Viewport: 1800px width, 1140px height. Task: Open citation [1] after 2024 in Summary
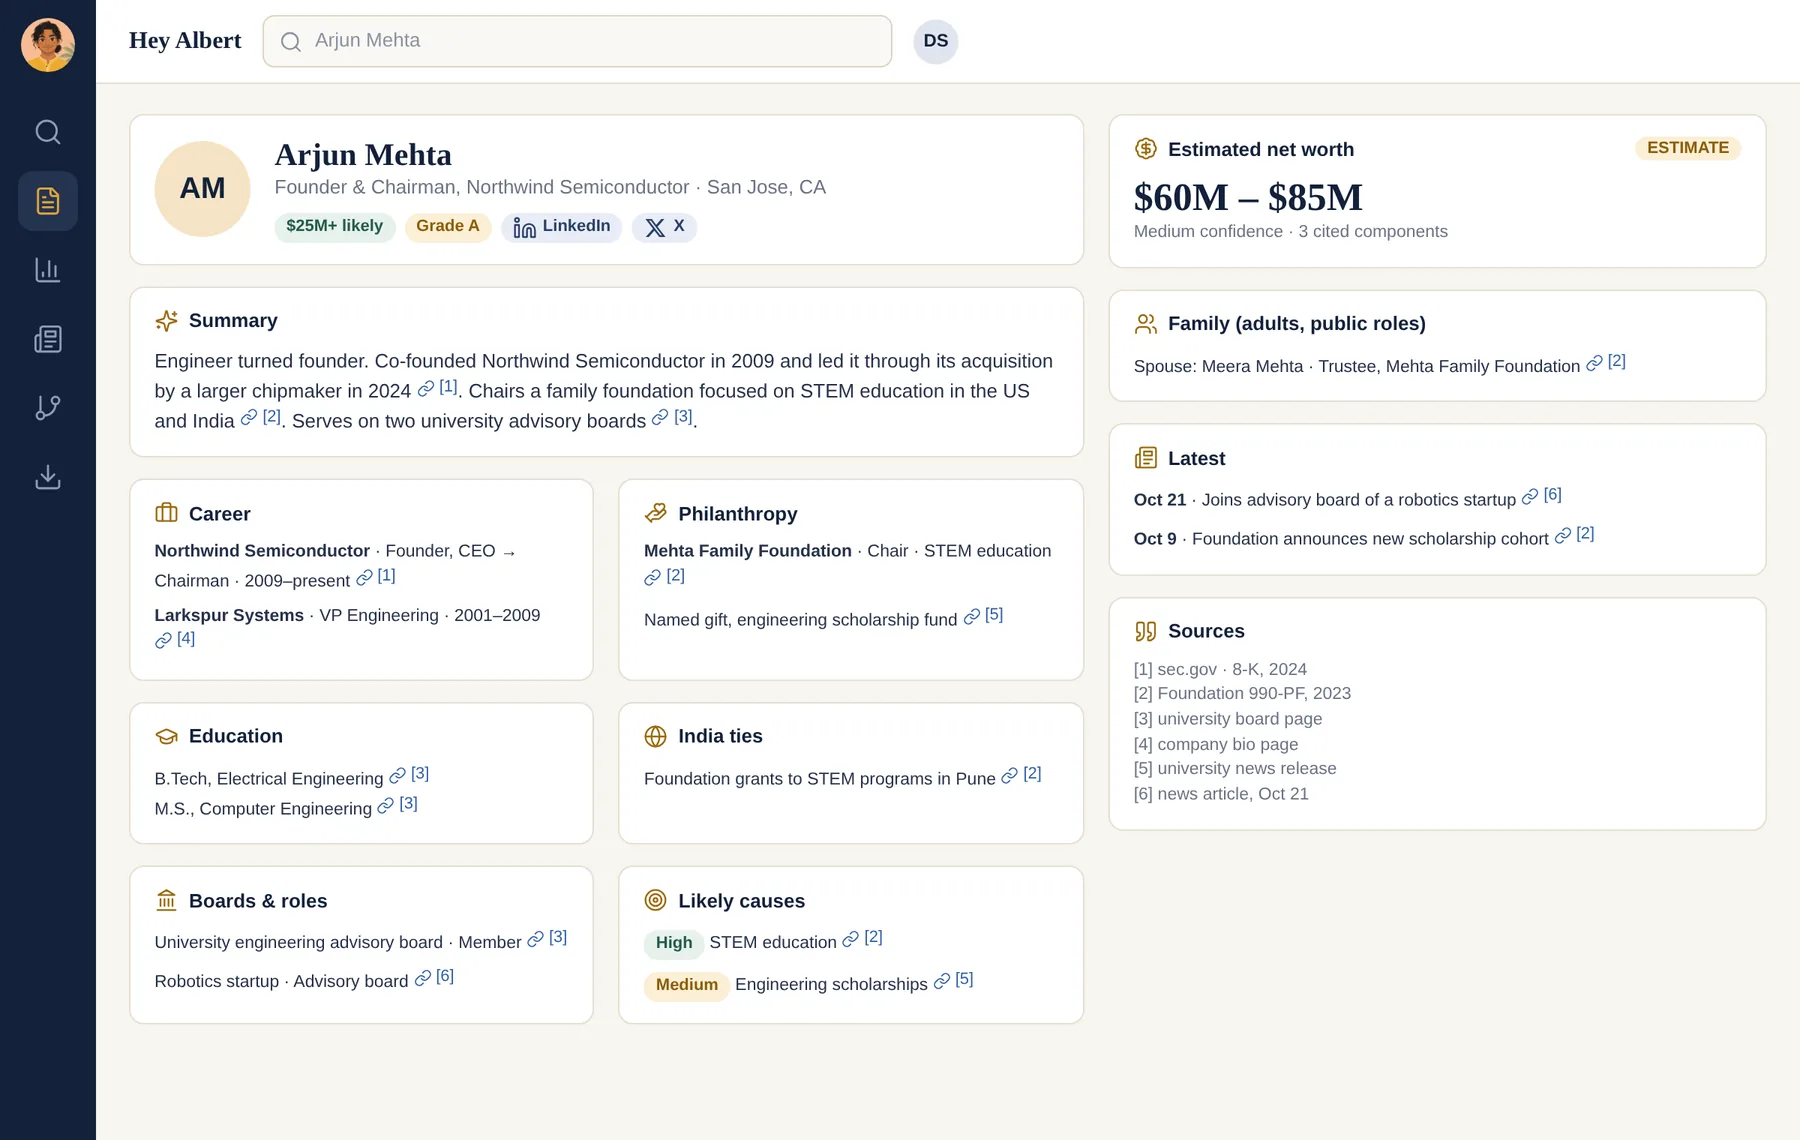click(x=438, y=387)
